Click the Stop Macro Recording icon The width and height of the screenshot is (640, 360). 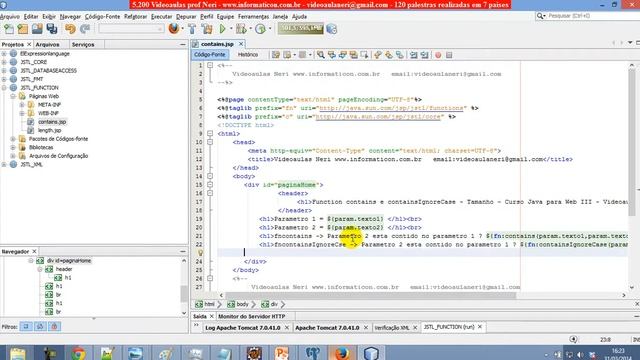(x=449, y=55)
